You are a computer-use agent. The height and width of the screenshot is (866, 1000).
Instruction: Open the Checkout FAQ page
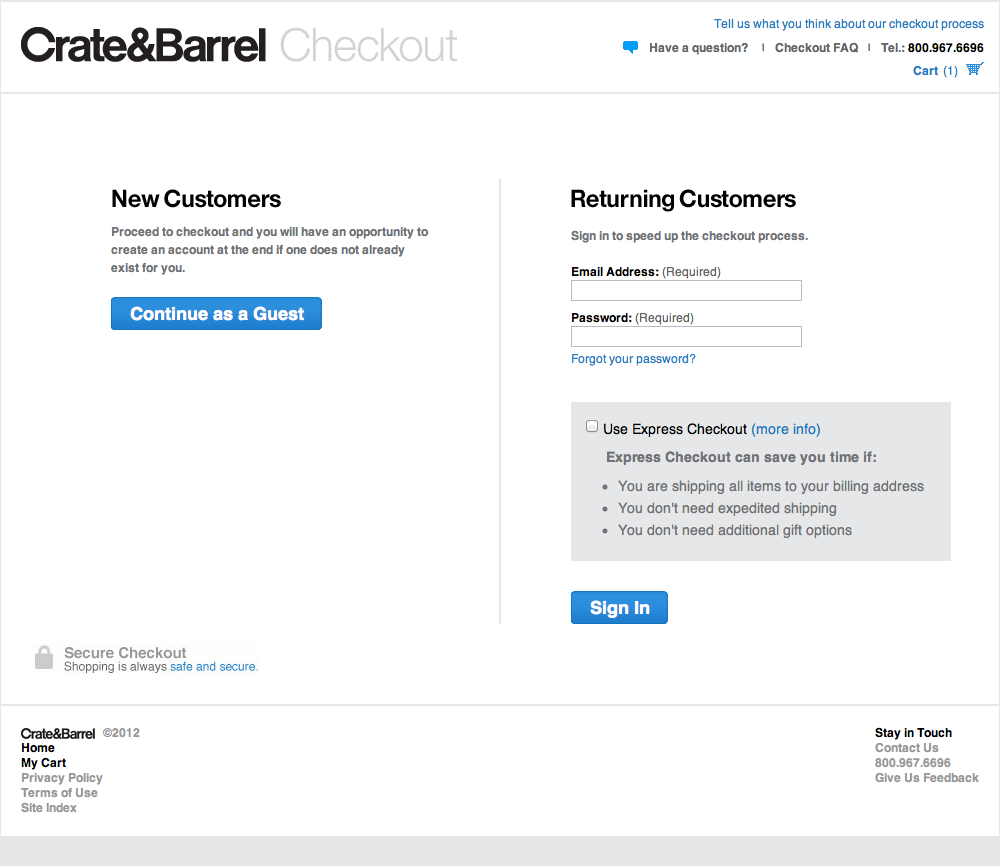coord(816,47)
